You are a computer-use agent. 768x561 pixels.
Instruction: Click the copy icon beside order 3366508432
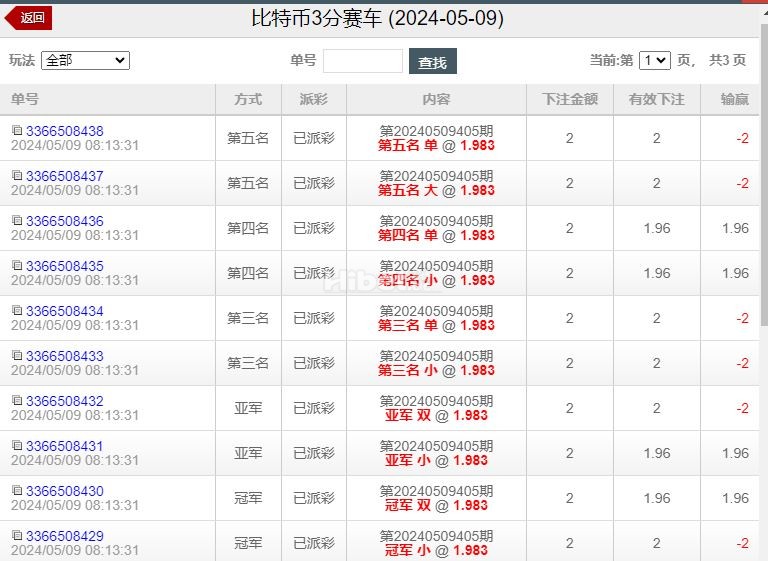coord(17,400)
